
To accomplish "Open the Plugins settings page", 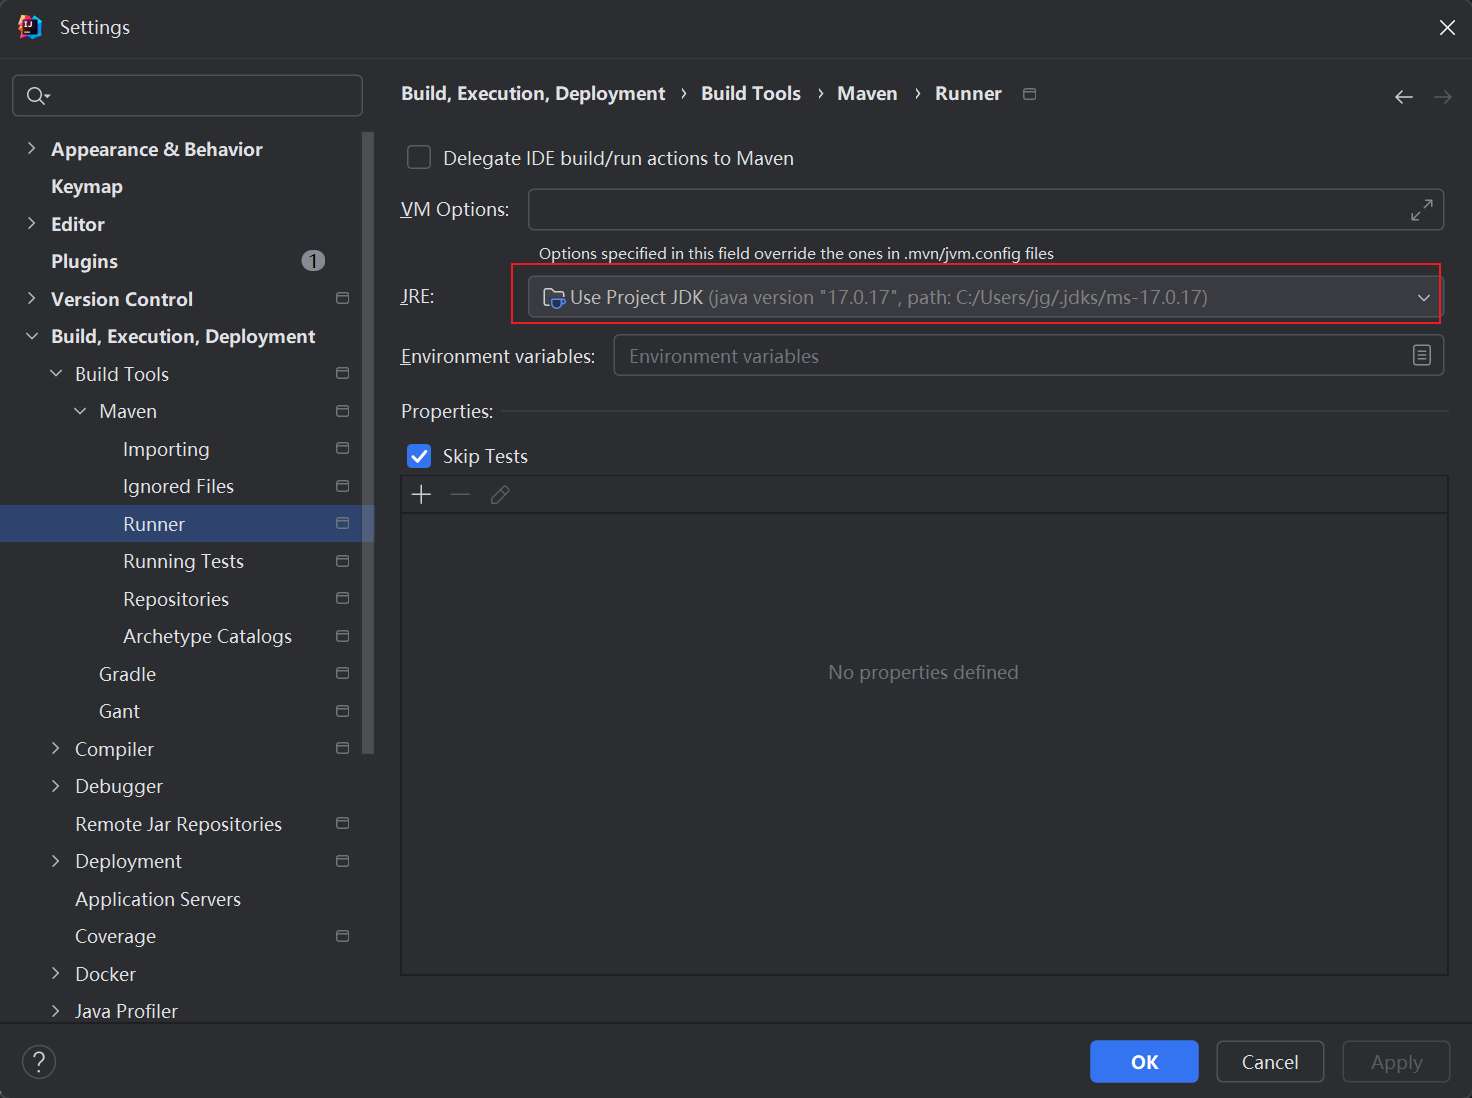I will [x=84, y=261].
